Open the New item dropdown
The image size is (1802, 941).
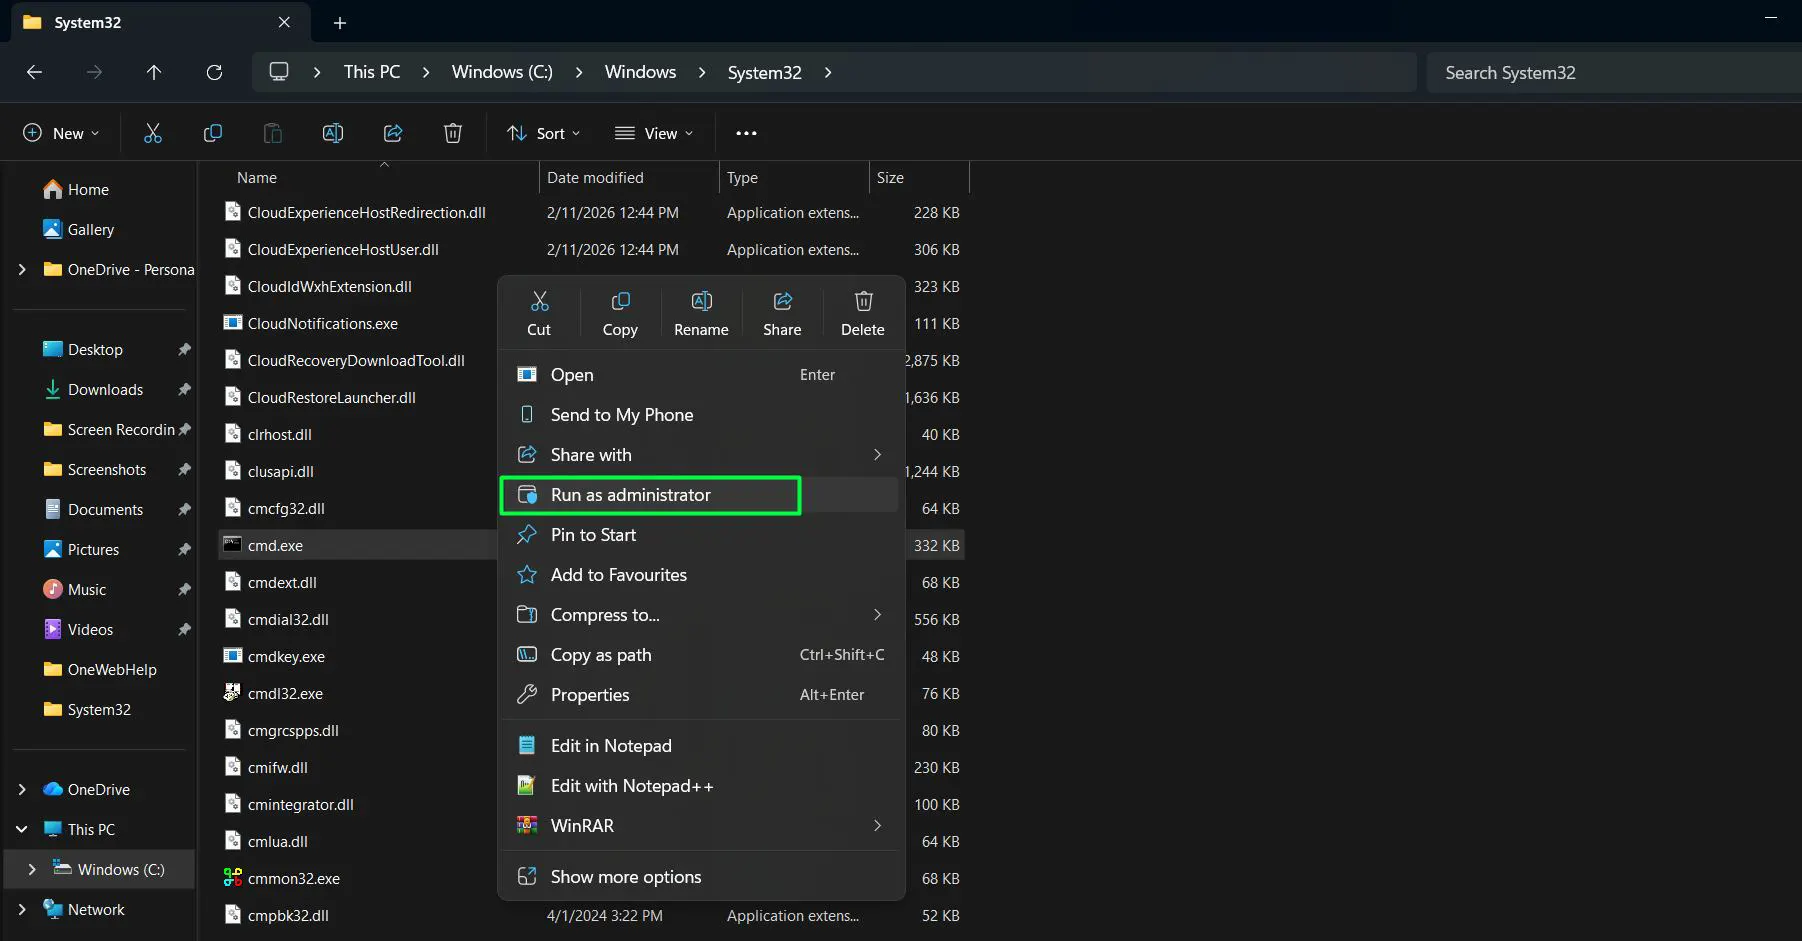click(61, 133)
